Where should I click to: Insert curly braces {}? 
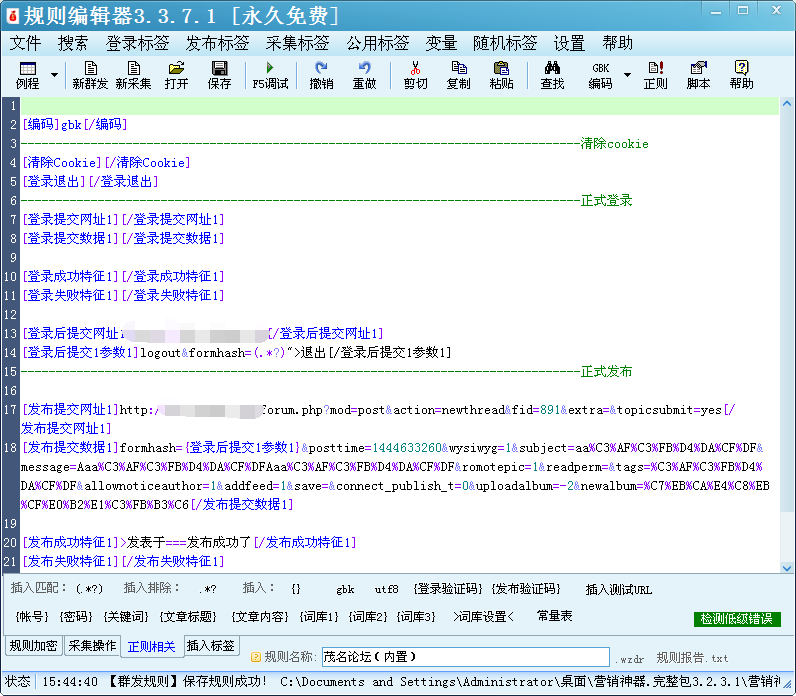pyautogui.click(x=296, y=589)
